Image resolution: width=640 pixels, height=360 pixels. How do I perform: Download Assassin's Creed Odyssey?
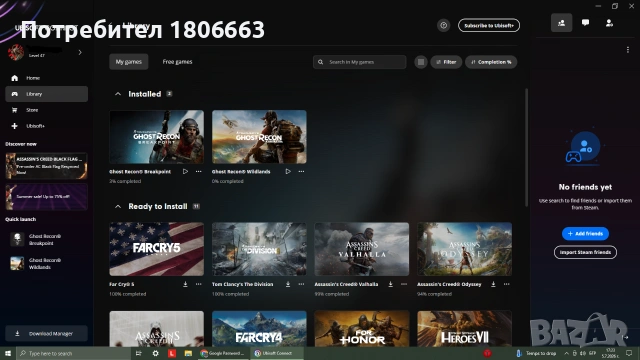point(493,284)
